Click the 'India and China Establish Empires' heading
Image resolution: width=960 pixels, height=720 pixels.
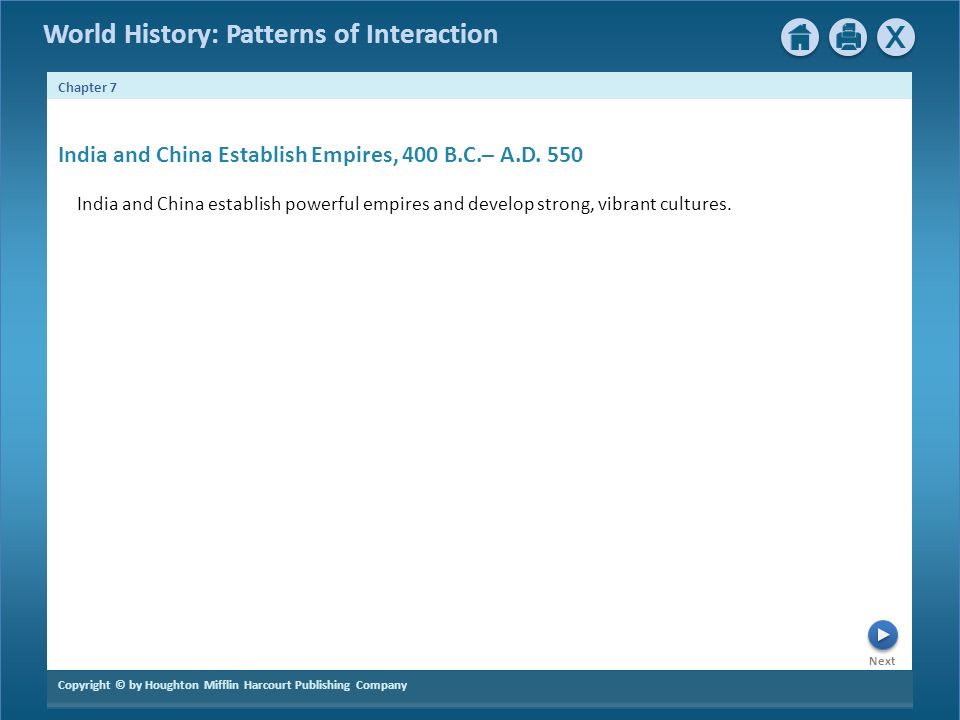320,154
